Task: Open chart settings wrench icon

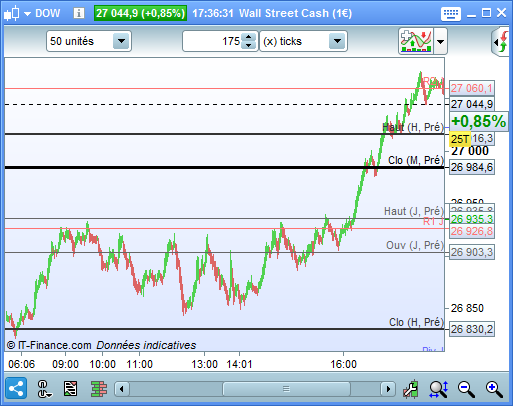Action: (x=410, y=389)
